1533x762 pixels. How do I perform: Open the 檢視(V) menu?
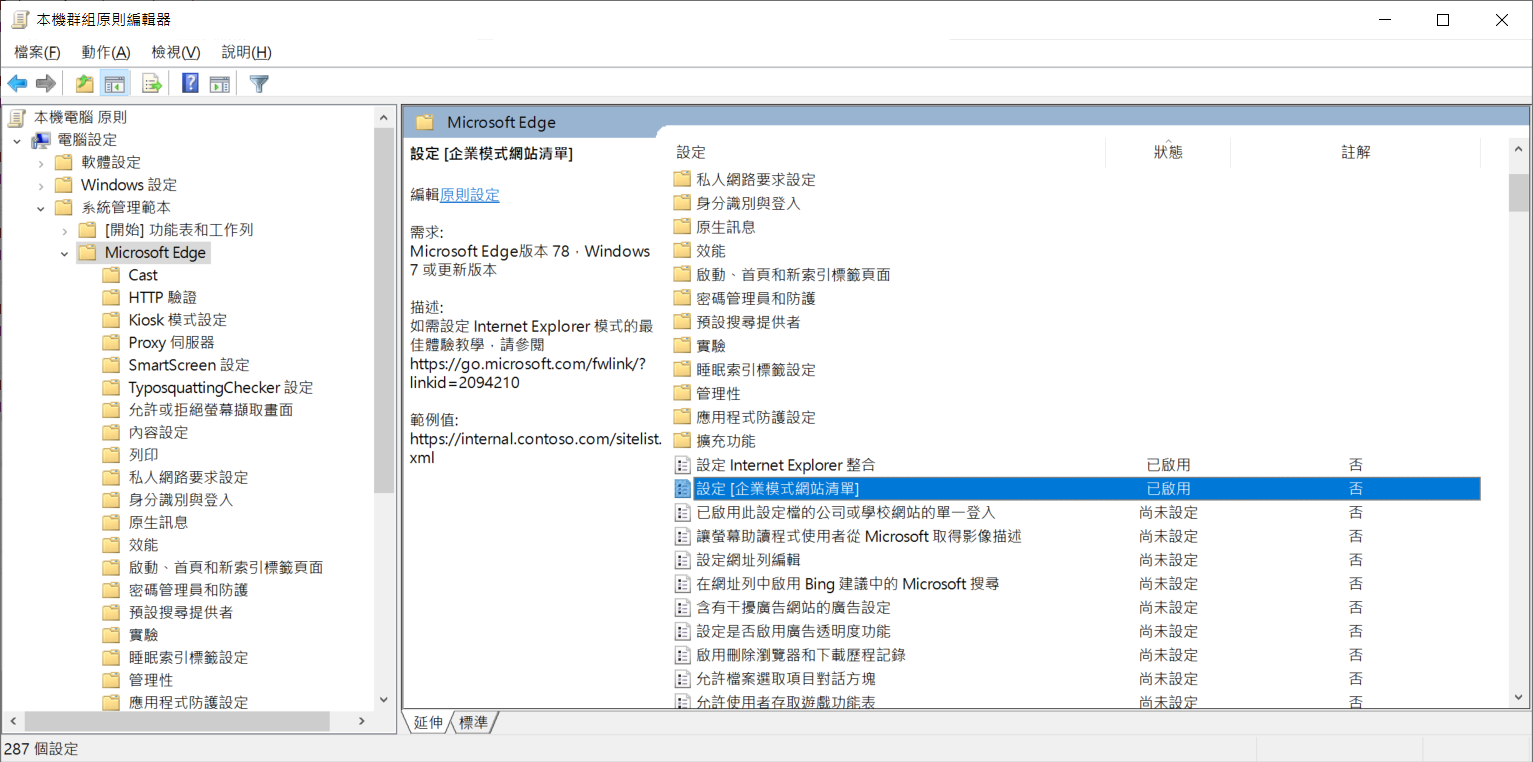[x=175, y=52]
